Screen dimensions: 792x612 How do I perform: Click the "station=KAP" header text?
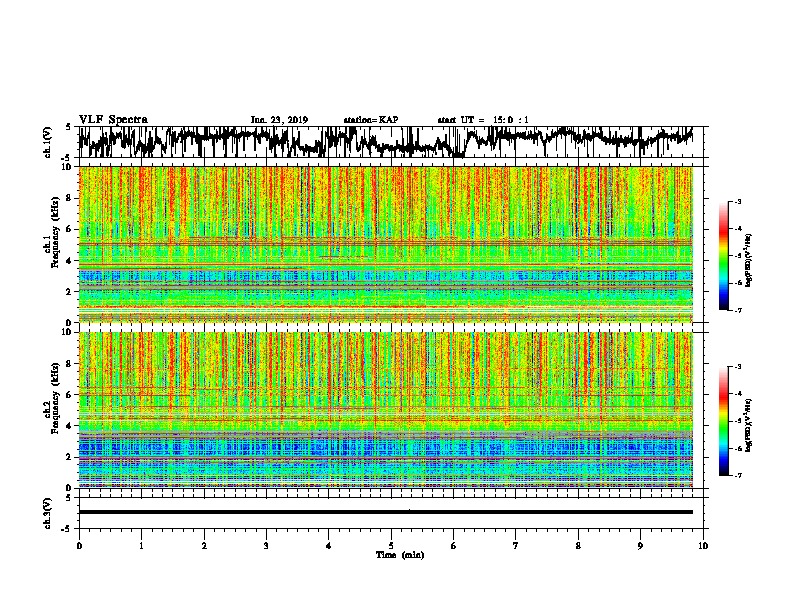point(371,120)
